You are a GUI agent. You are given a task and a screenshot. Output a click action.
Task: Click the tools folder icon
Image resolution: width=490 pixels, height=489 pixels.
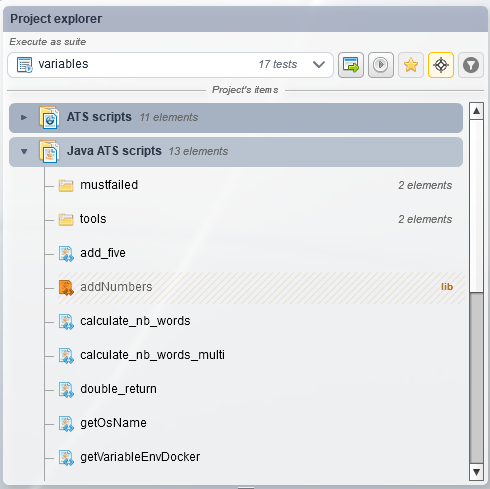click(66, 219)
